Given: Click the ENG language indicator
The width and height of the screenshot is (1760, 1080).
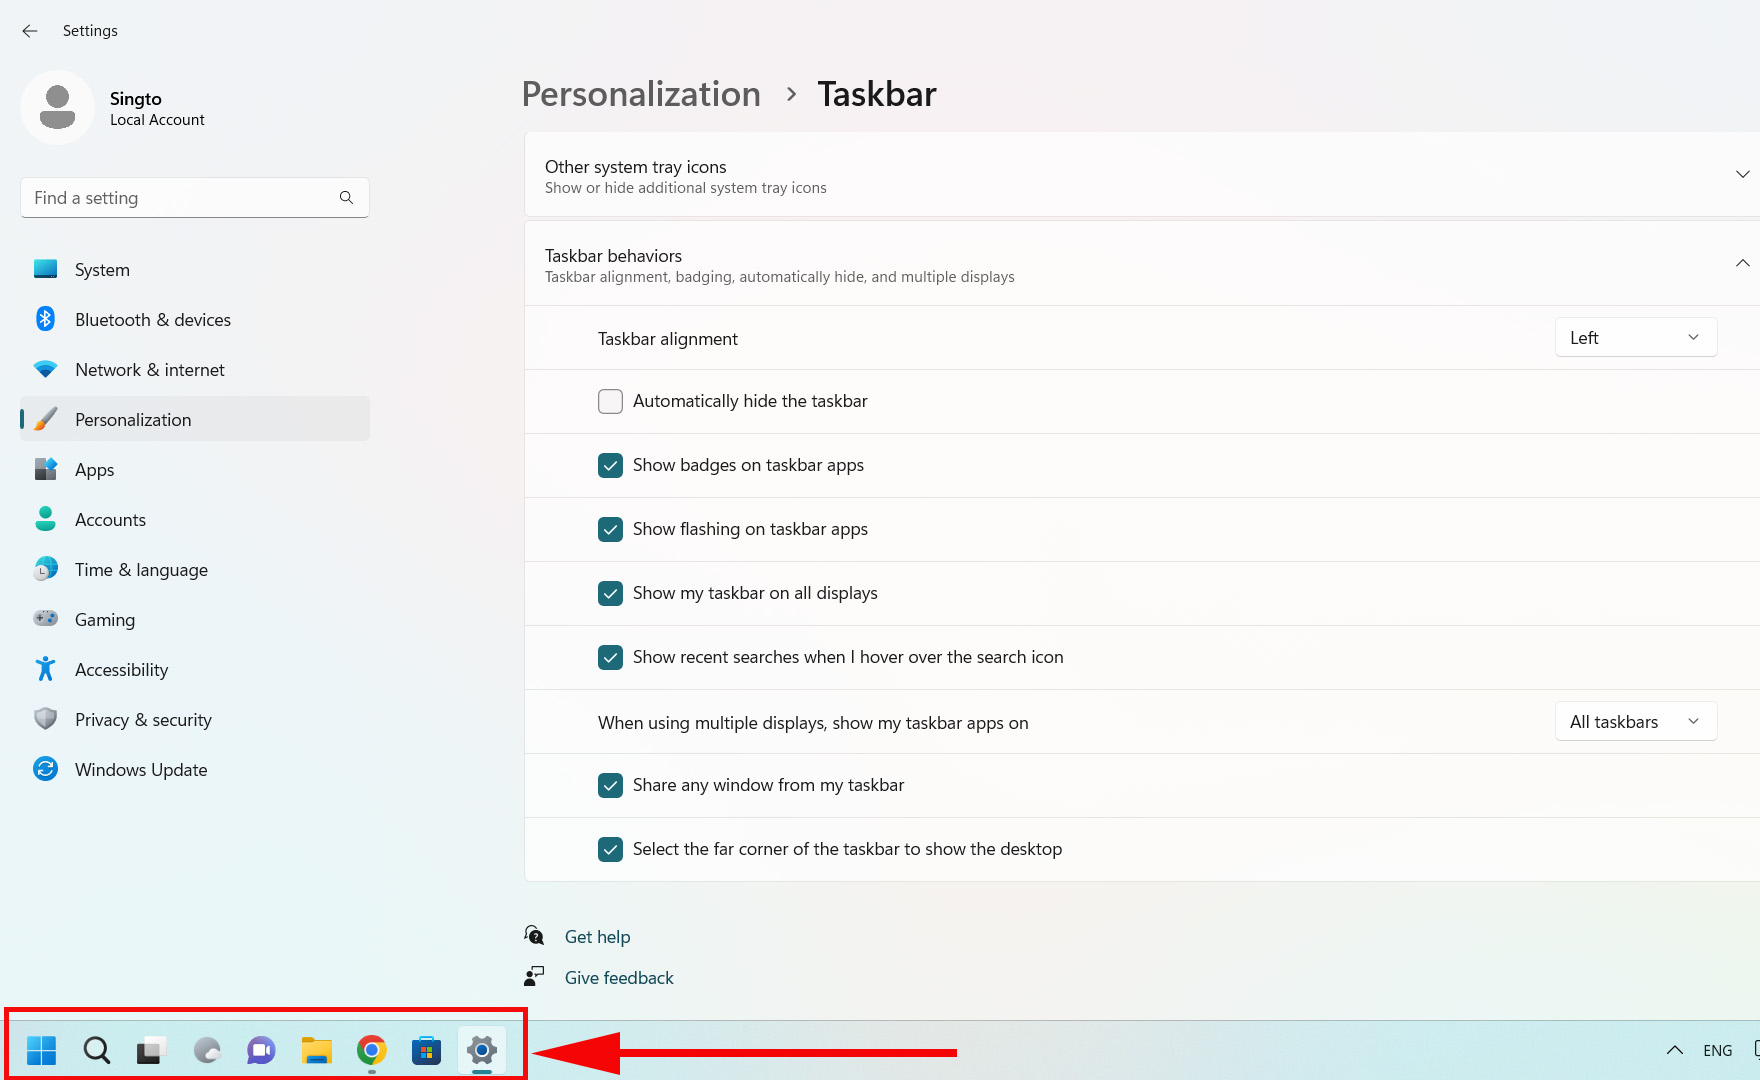Looking at the screenshot, I should point(1718,1051).
